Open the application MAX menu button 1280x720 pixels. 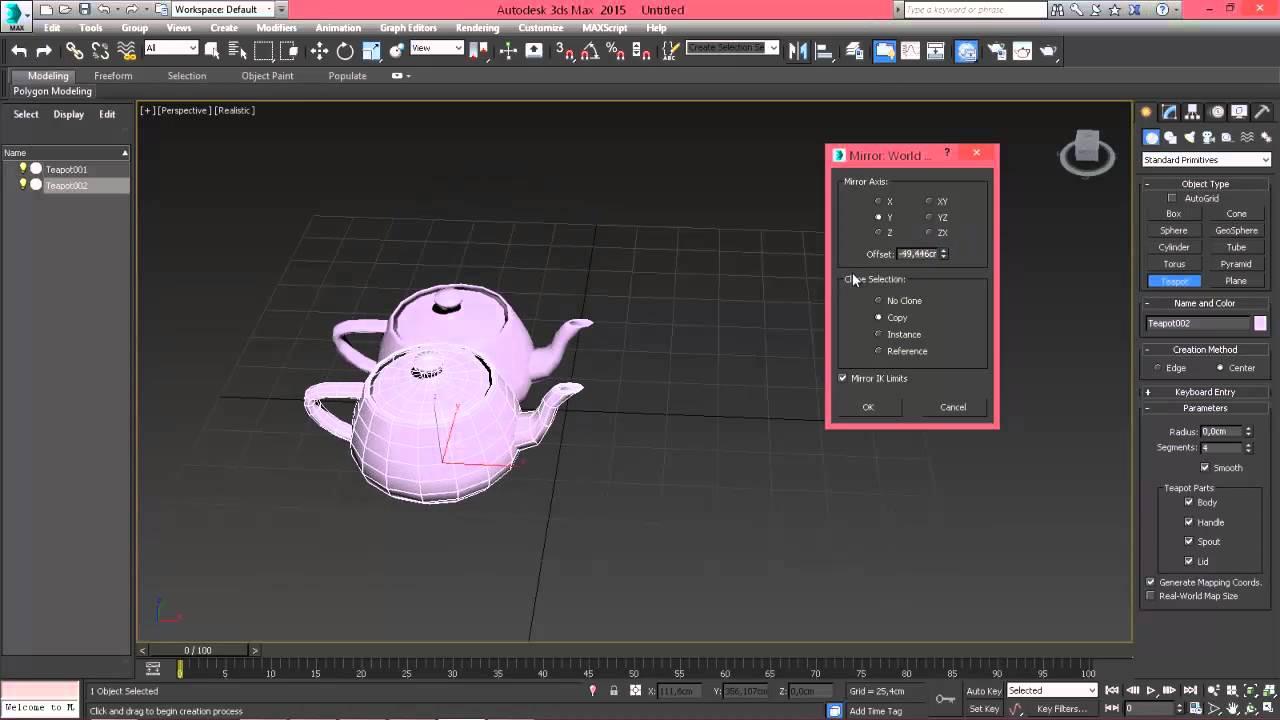click(x=17, y=14)
